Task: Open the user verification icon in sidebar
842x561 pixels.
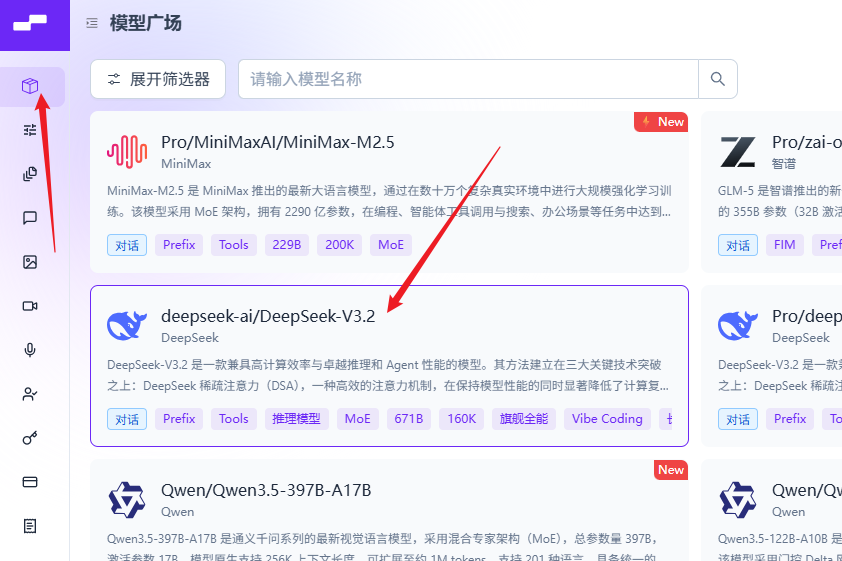Action: click(30, 394)
